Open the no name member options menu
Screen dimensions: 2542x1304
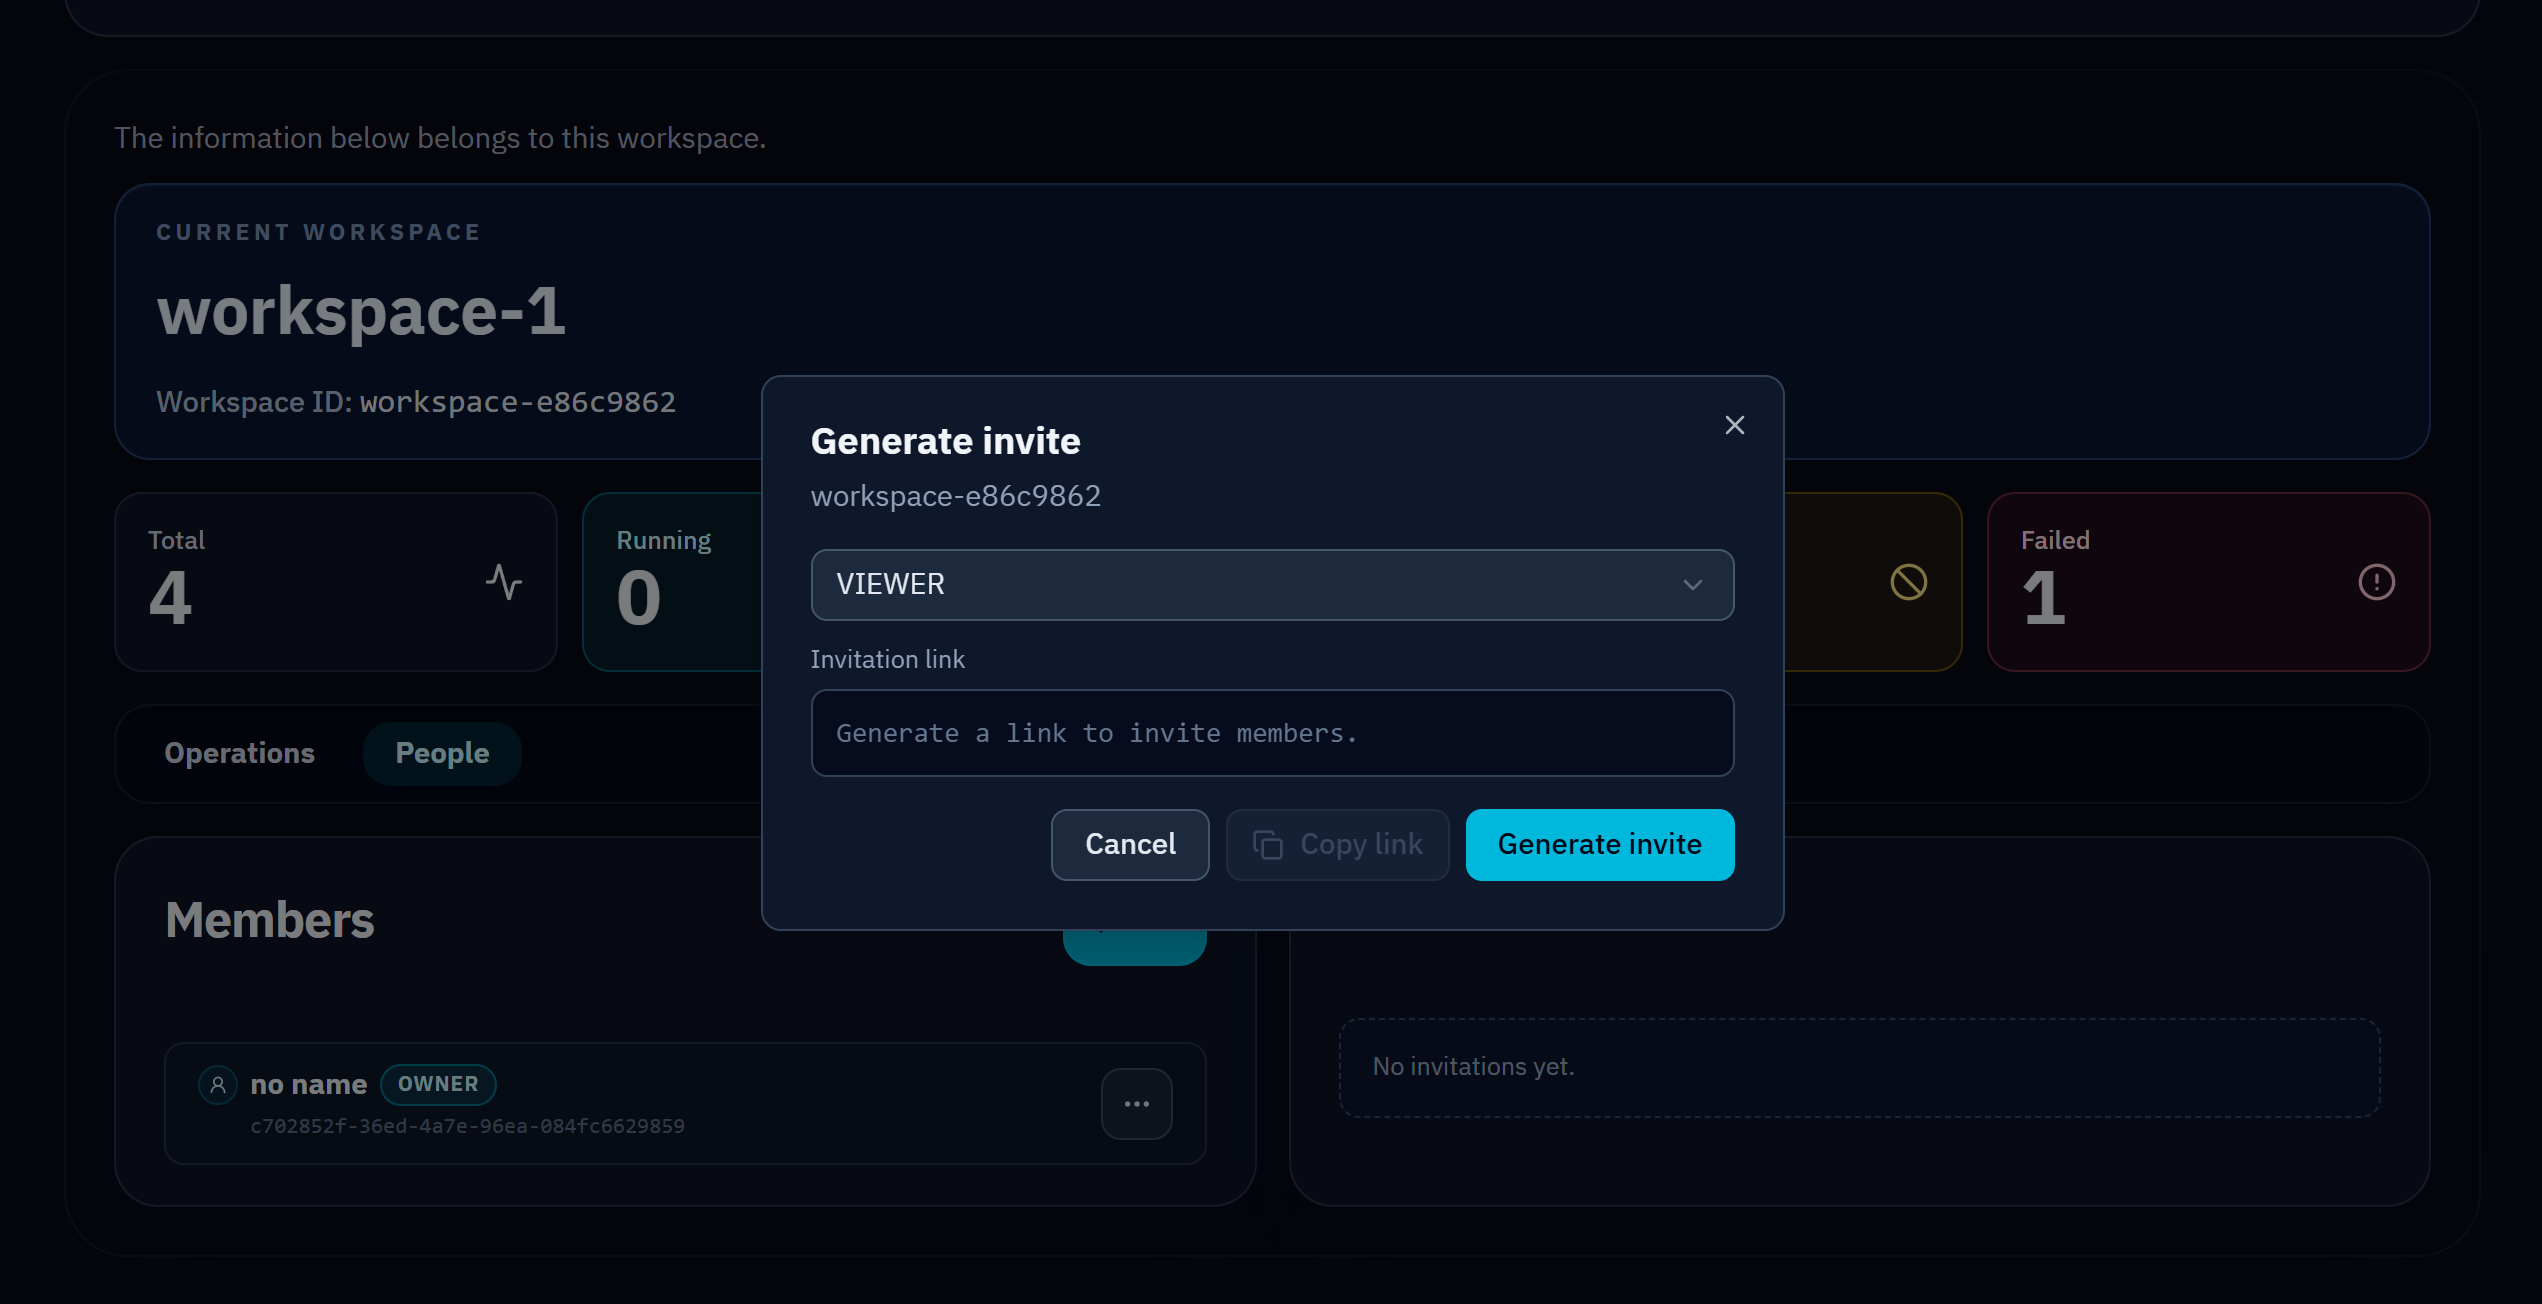[x=1136, y=1104]
